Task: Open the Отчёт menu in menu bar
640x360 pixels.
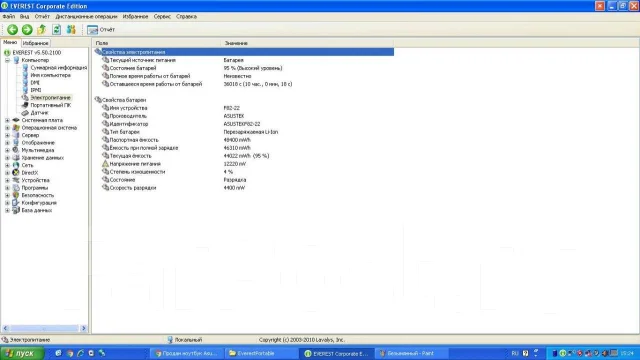Action: (x=42, y=17)
